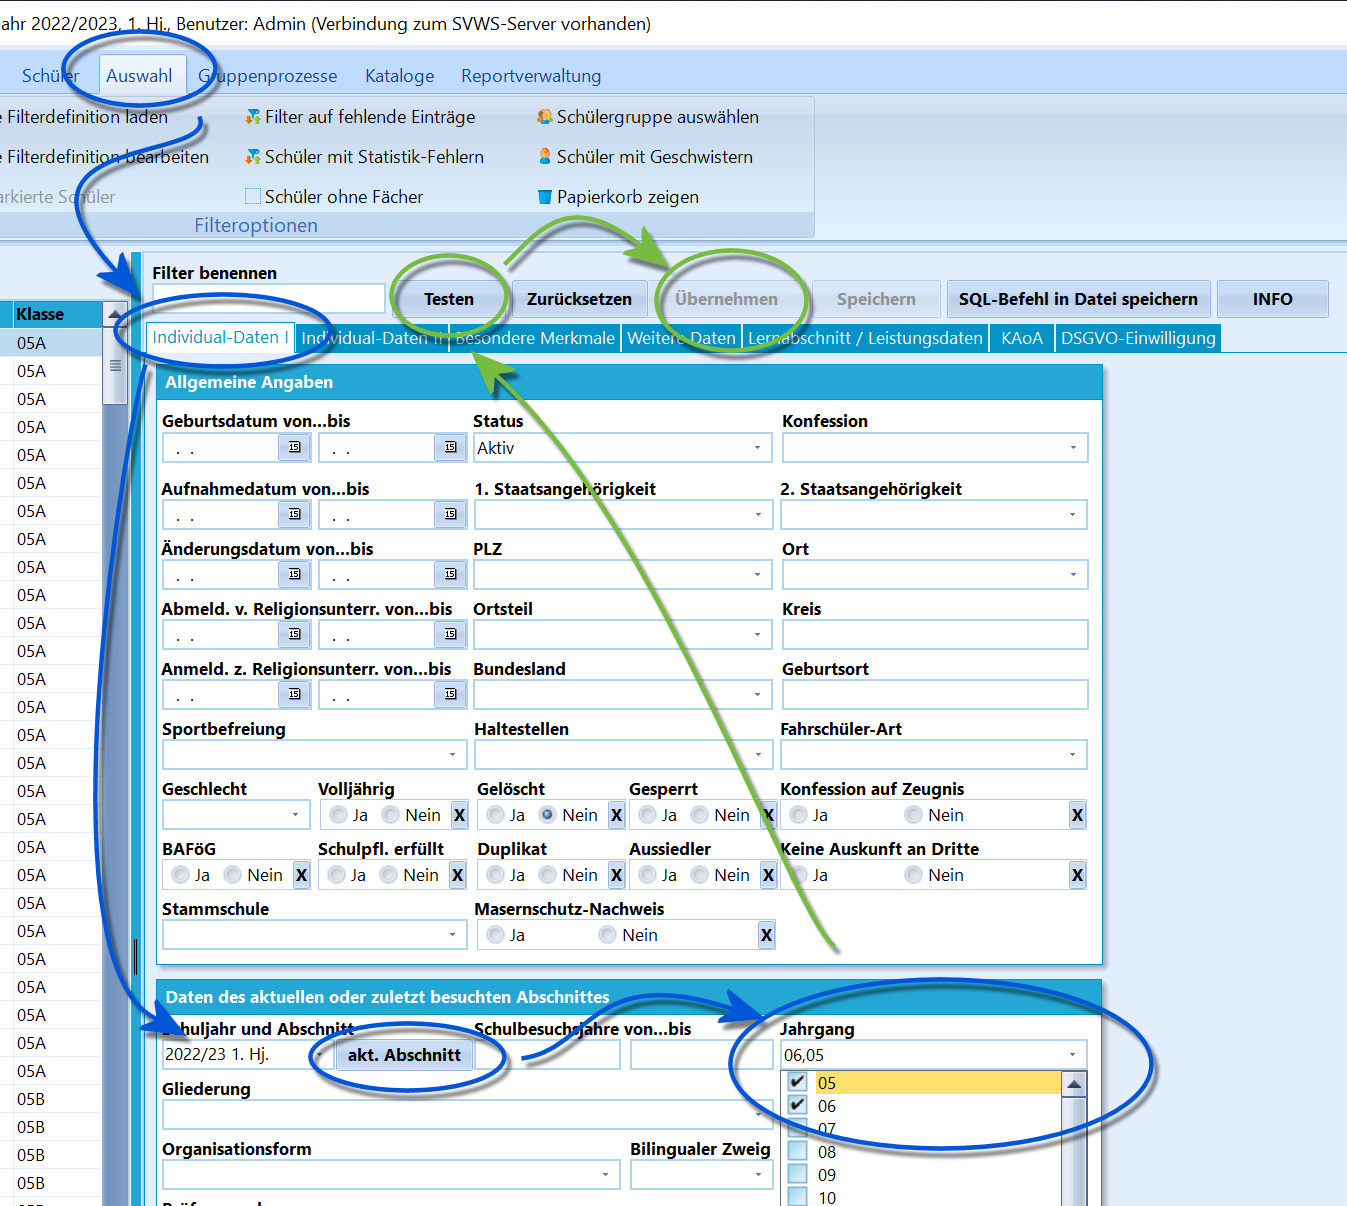
Task: Open the PLZ dropdown
Action: (757, 575)
